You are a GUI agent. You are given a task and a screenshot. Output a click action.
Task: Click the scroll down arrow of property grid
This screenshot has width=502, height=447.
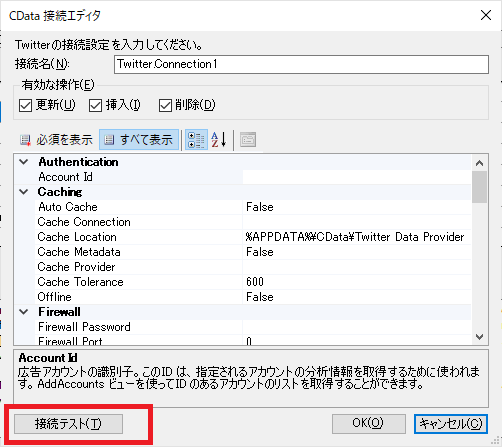pyautogui.click(x=480, y=337)
